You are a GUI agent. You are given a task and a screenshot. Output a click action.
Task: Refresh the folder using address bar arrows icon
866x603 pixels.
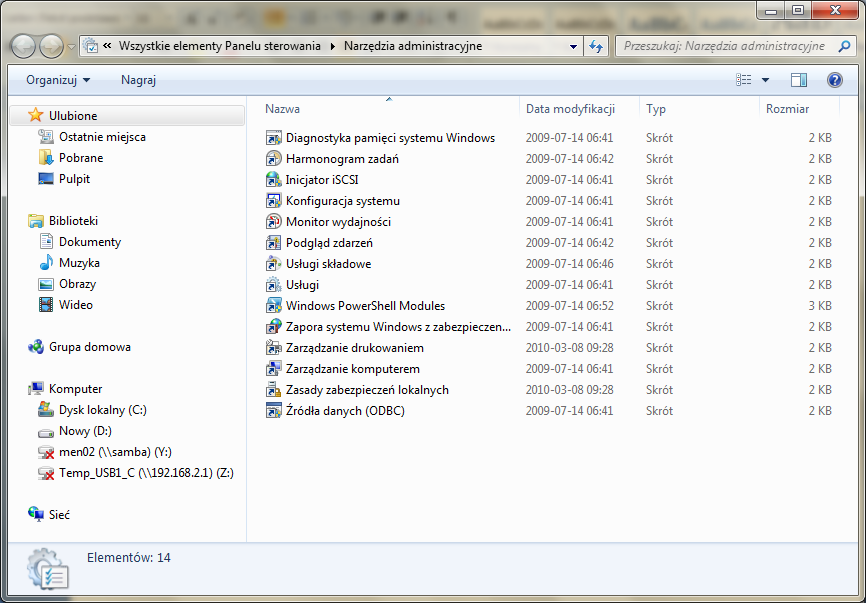[x=595, y=46]
